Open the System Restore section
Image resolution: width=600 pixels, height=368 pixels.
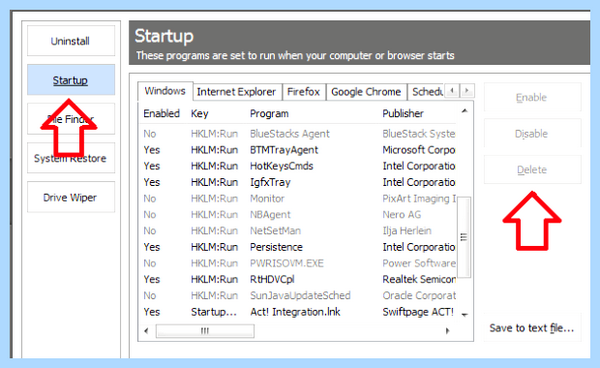[x=71, y=158]
